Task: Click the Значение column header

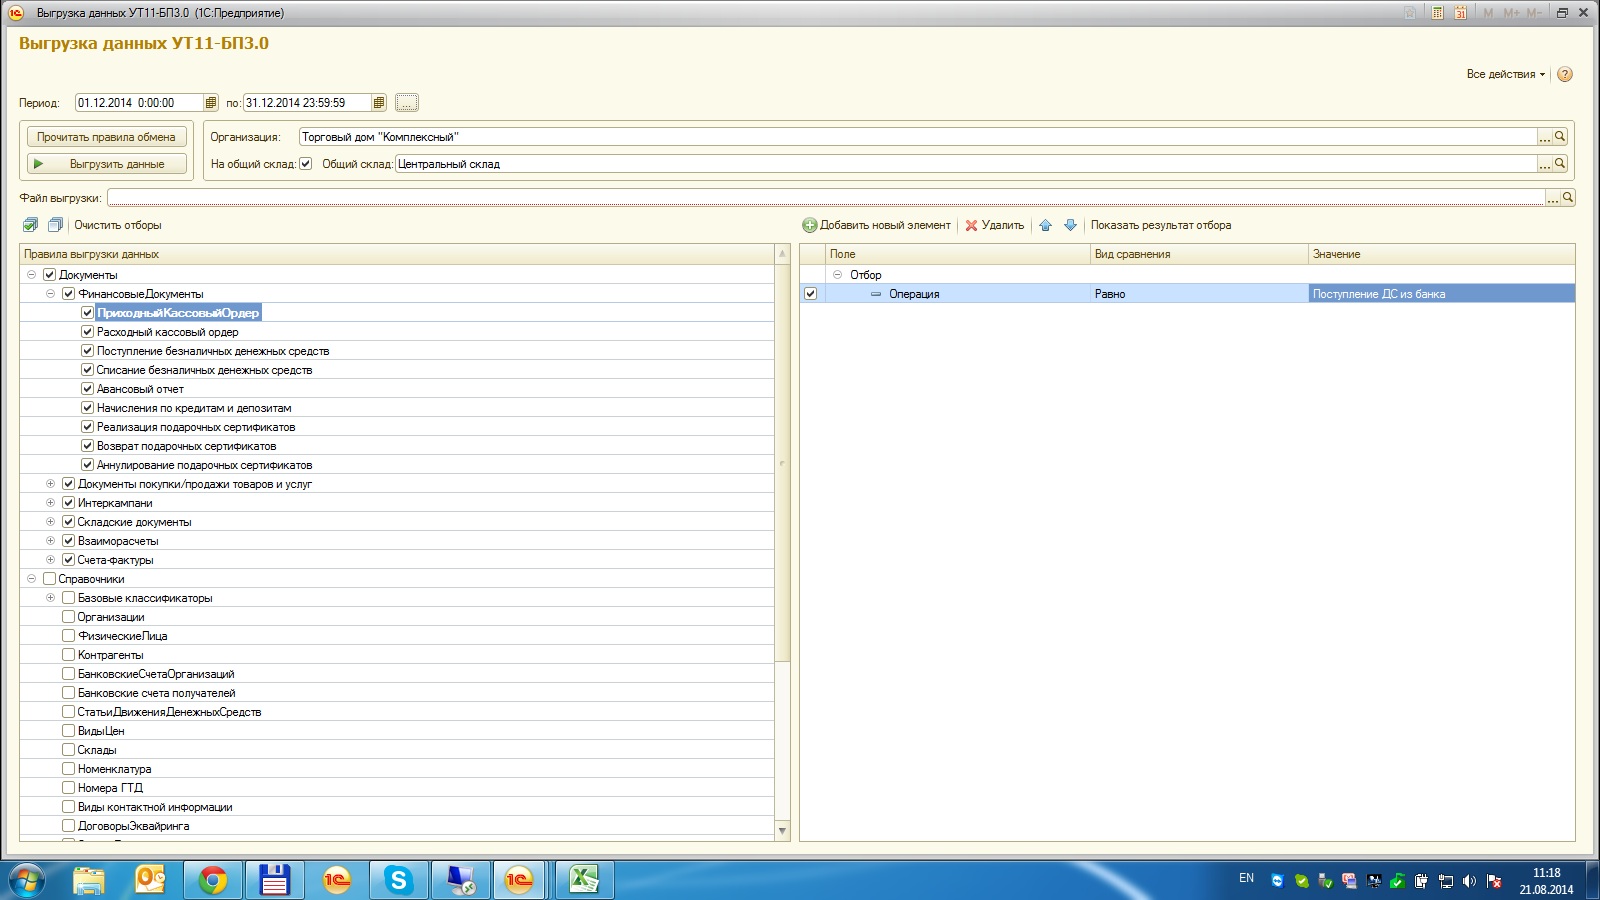Action: (x=1441, y=254)
